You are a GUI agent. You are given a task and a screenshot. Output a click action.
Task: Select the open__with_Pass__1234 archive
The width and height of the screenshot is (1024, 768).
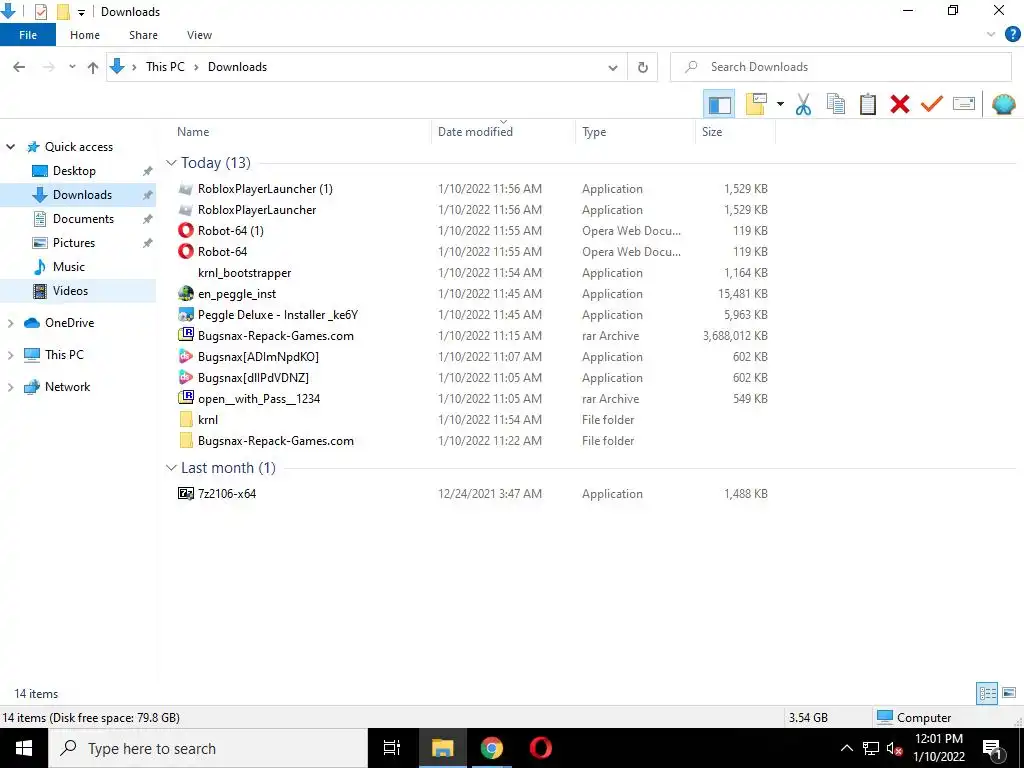coord(259,399)
